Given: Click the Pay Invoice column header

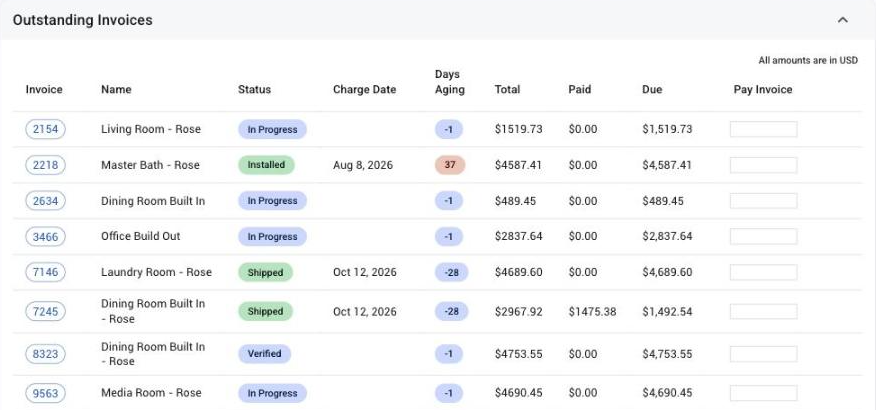Looking at the screenshot, I should pyautogui.click(x=763, y=89).
